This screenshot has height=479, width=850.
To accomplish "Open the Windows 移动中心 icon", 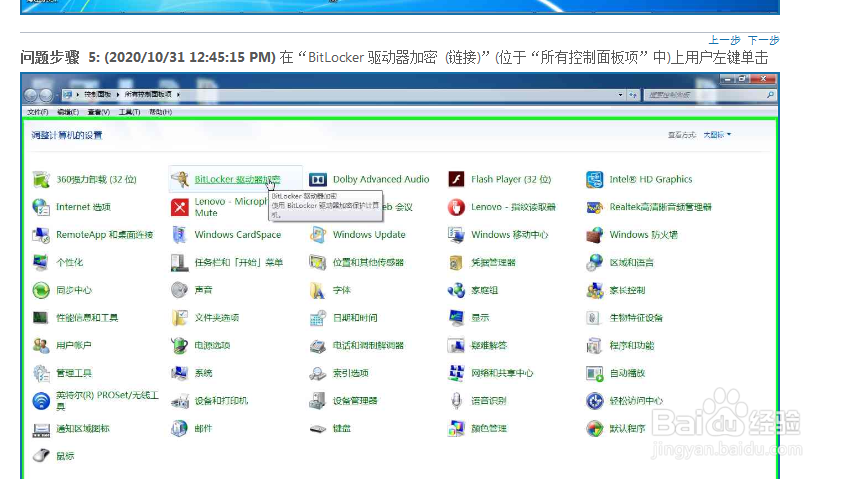I will [456, 235].
